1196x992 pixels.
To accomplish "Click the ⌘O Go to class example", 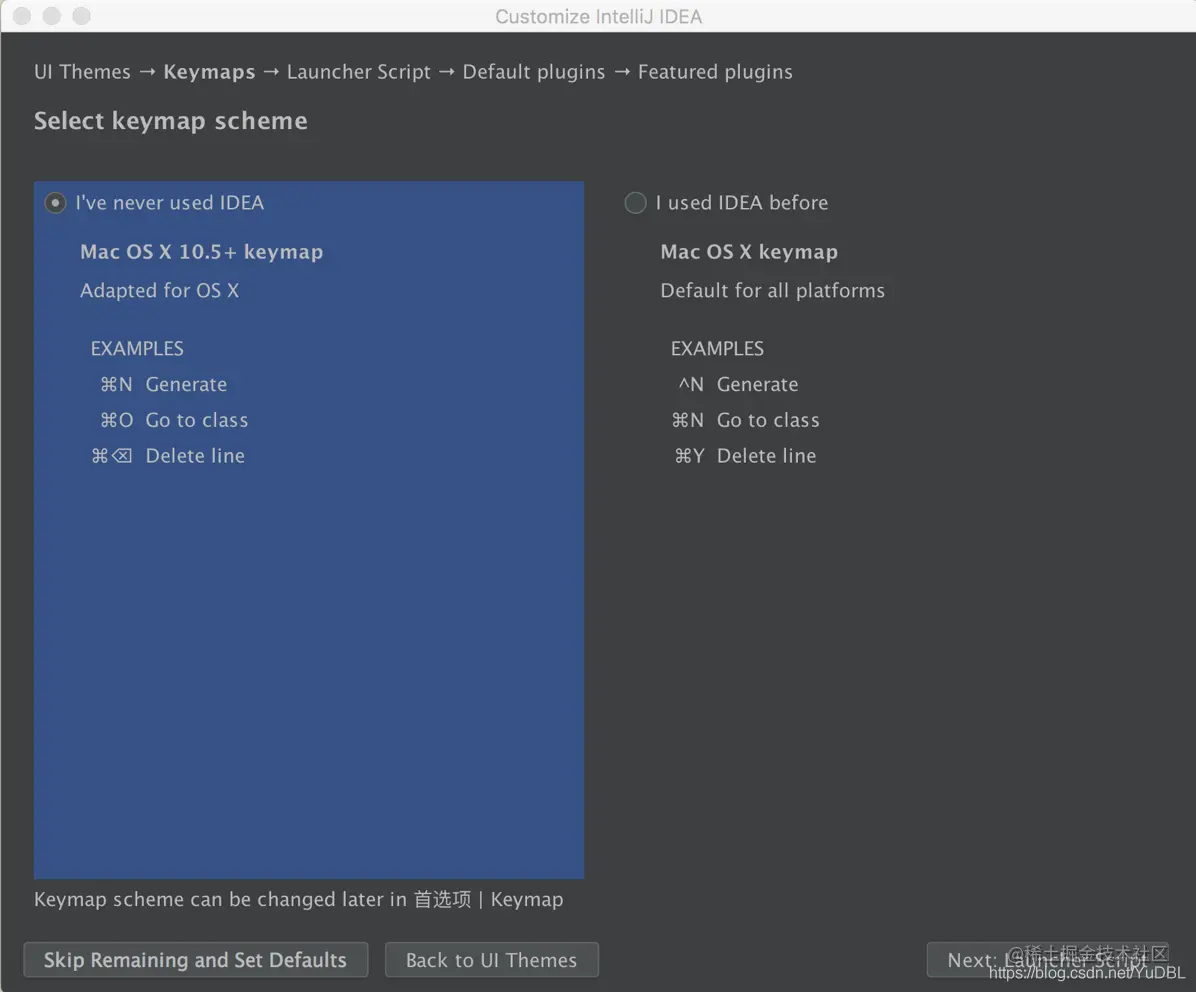I will [174, 420].
